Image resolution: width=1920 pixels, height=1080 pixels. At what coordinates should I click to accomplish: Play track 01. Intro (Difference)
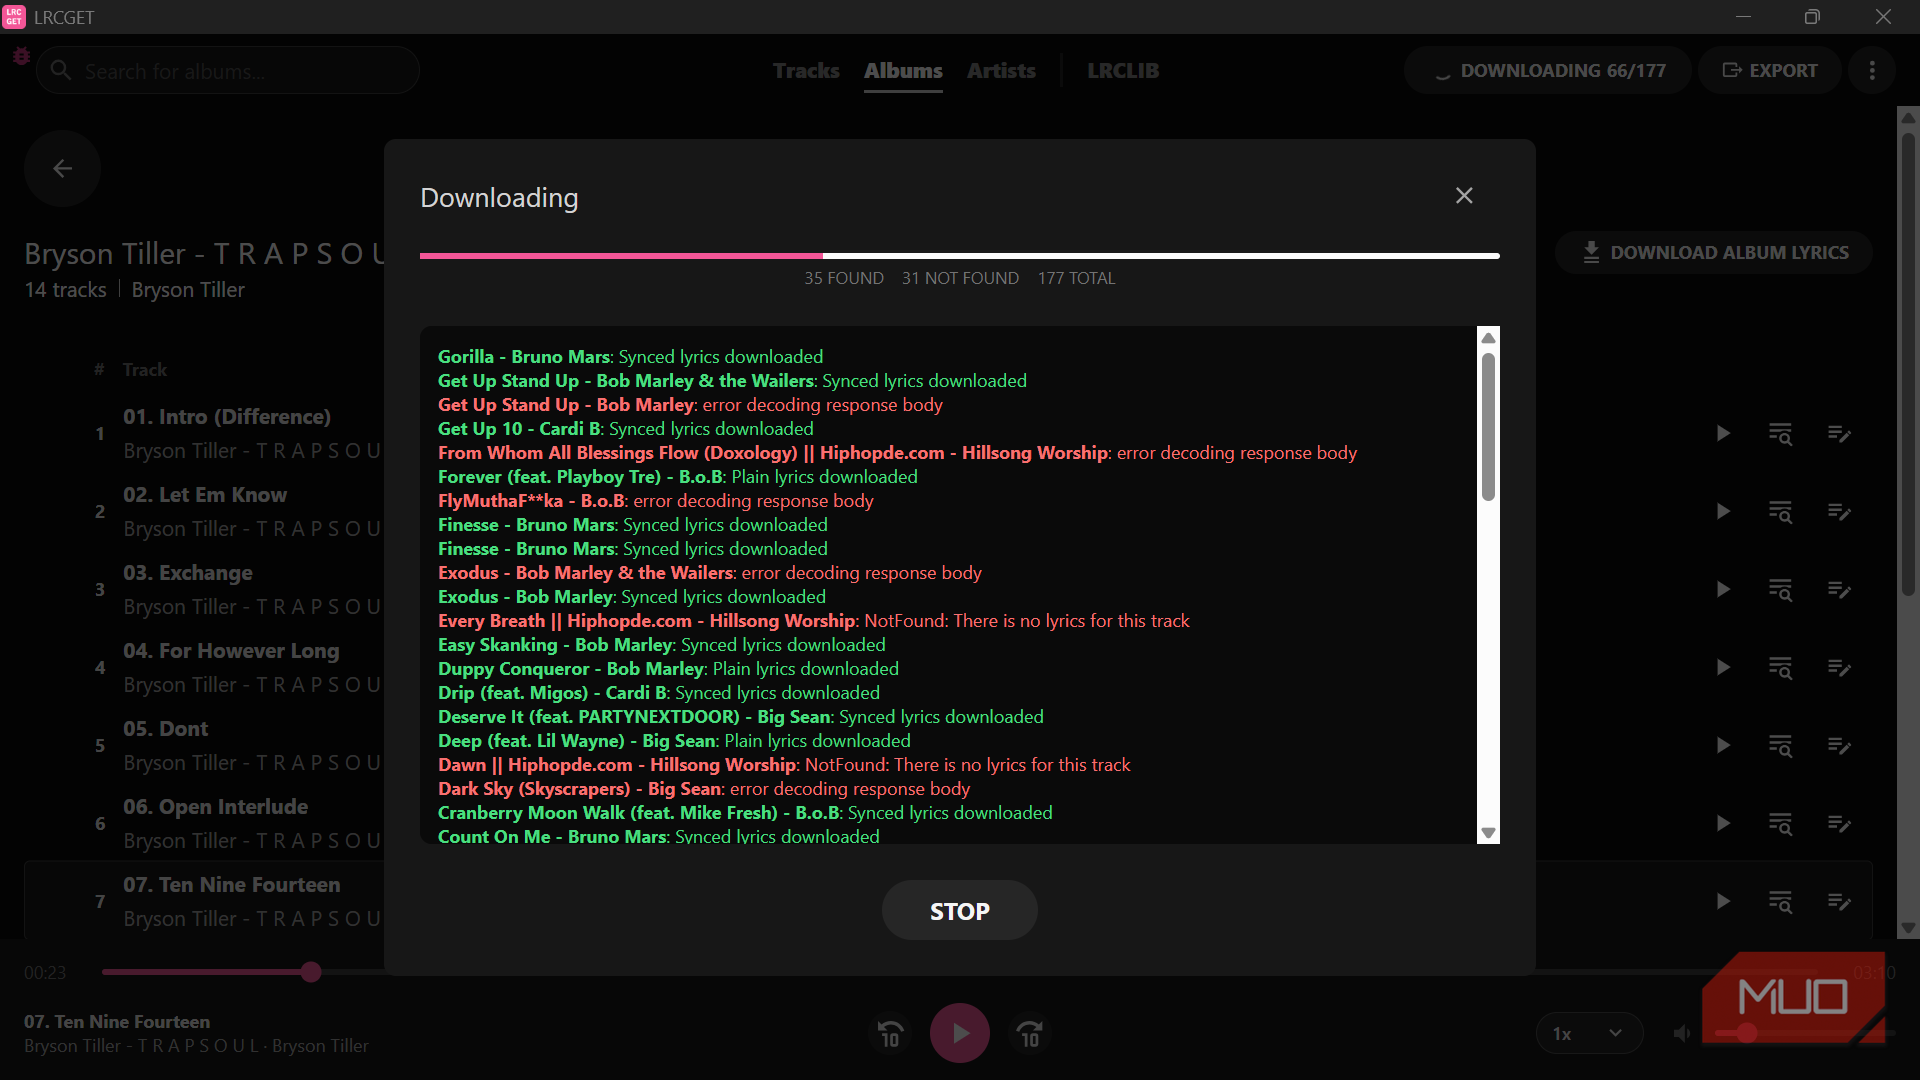point(1723,433)
